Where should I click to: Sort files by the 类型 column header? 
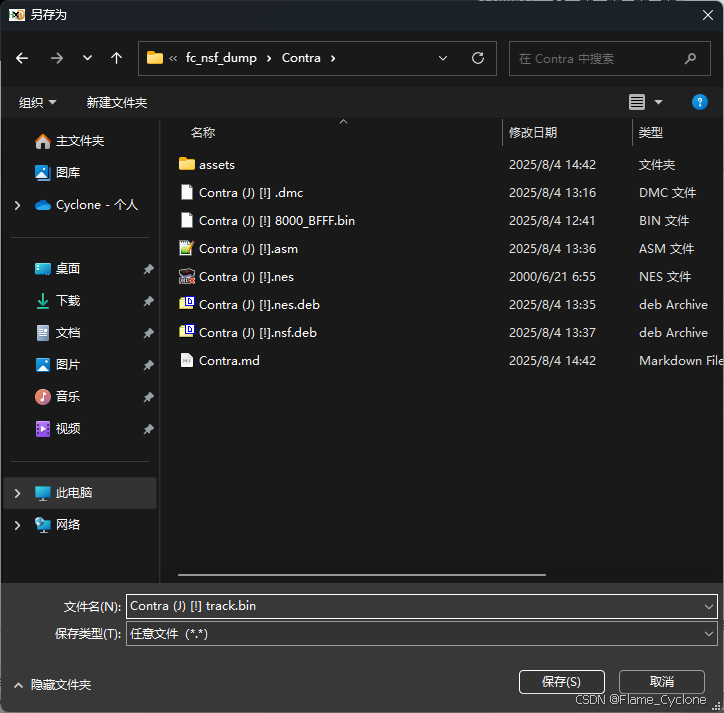coord(651,133)
